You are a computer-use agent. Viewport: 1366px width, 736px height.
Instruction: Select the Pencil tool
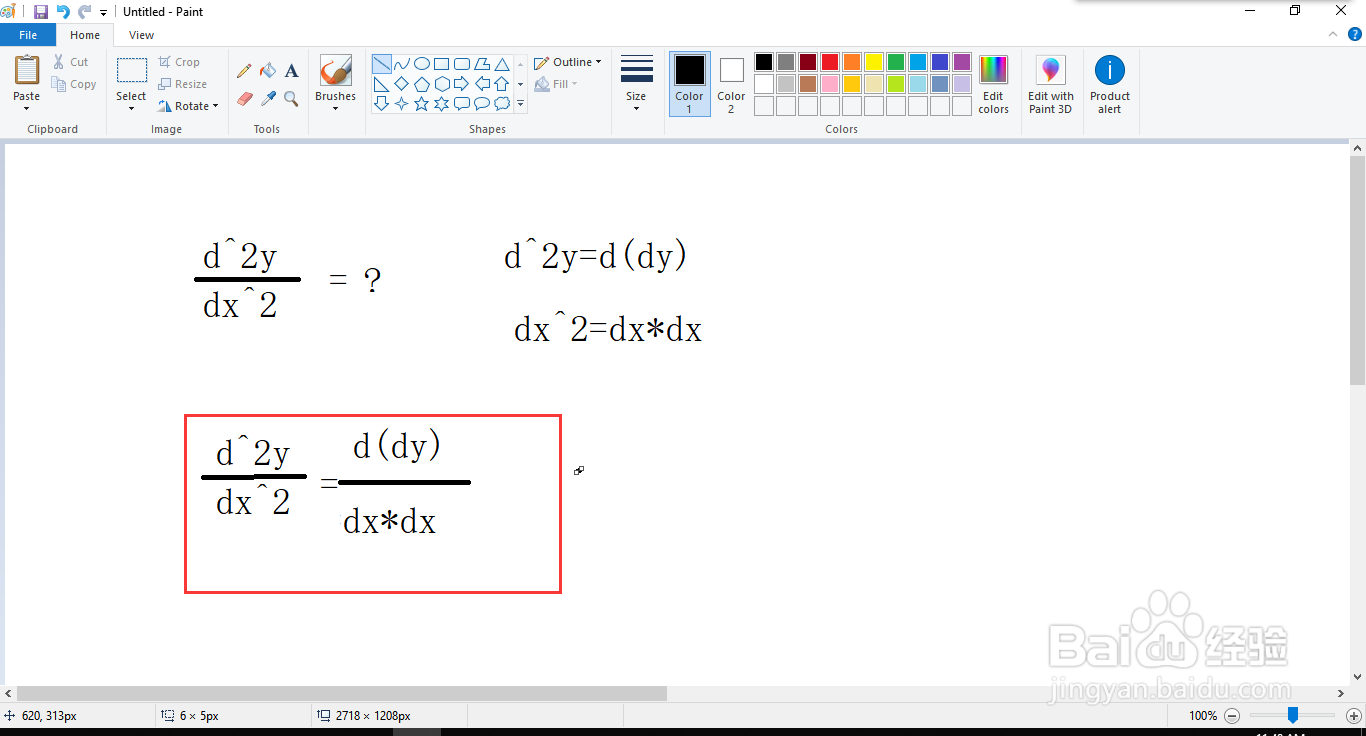[x=244, y=70]
